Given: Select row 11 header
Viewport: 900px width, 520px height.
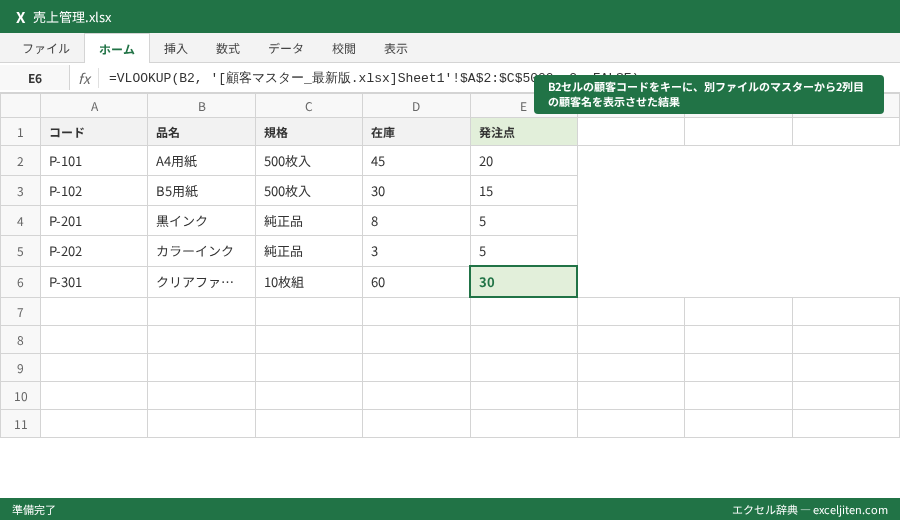Looking at the screenshot, I should point(20,424).
